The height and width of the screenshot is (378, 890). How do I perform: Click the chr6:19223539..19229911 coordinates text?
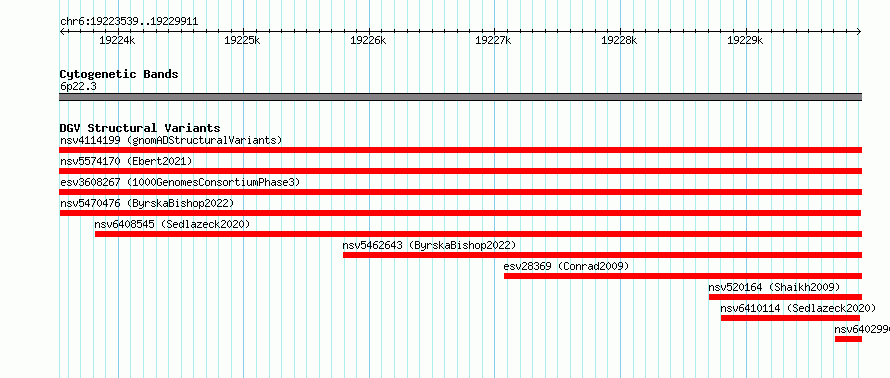tap(129, 22)
